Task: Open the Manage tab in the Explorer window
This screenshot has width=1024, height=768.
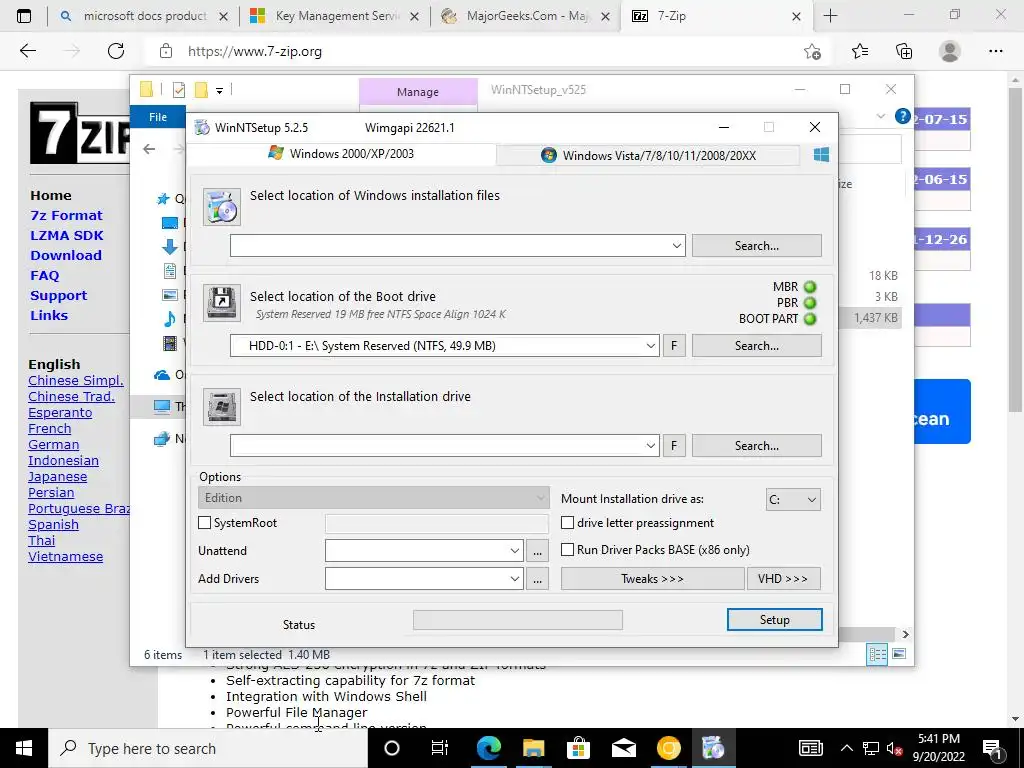Action: 418,92
